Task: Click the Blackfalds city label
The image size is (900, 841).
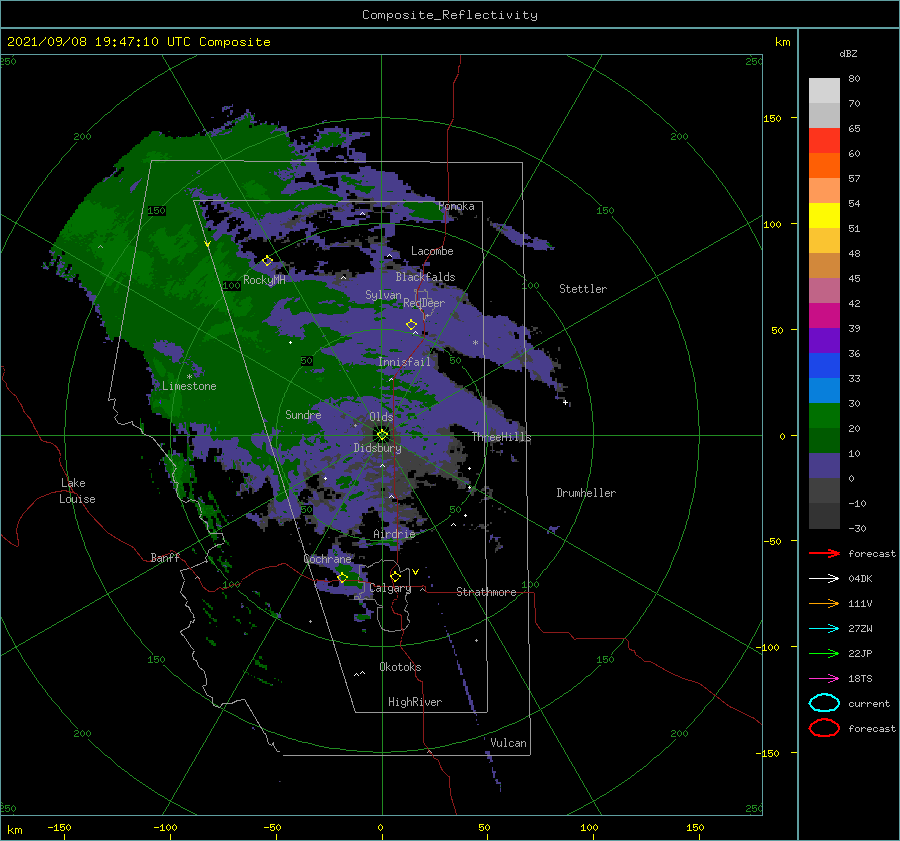Action: point(425,277)
